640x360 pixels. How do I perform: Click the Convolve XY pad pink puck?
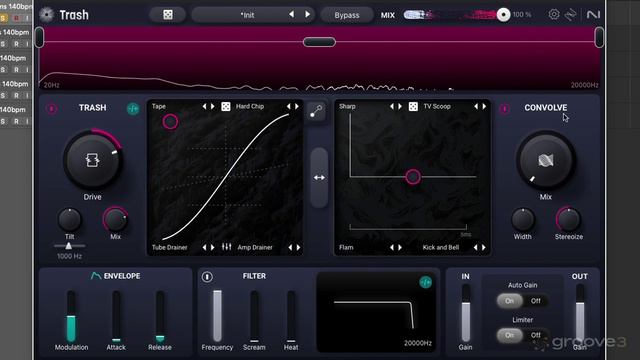[x=413, y=177]
